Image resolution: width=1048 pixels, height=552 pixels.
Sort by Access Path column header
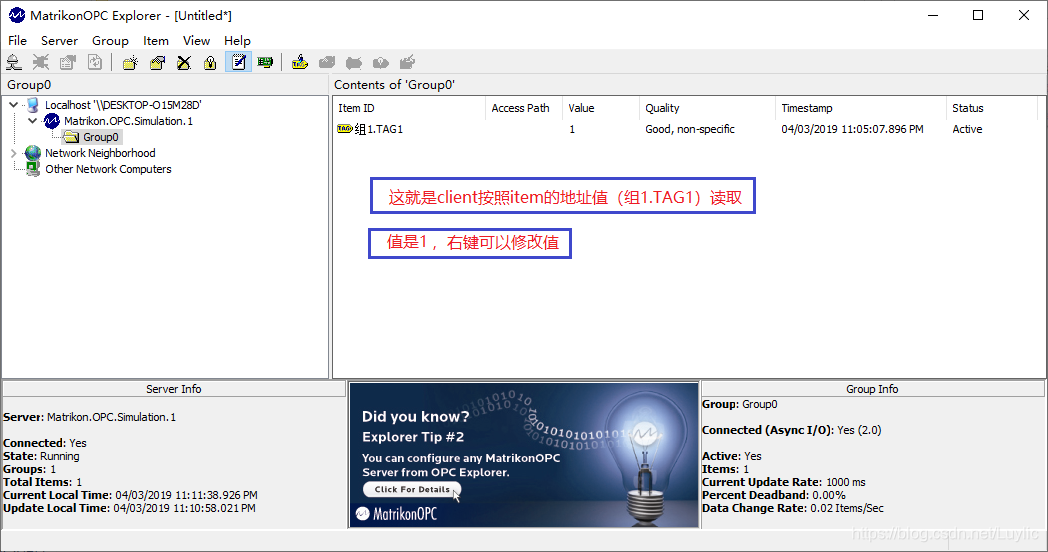pyautogui.click(x=524, y=108)
